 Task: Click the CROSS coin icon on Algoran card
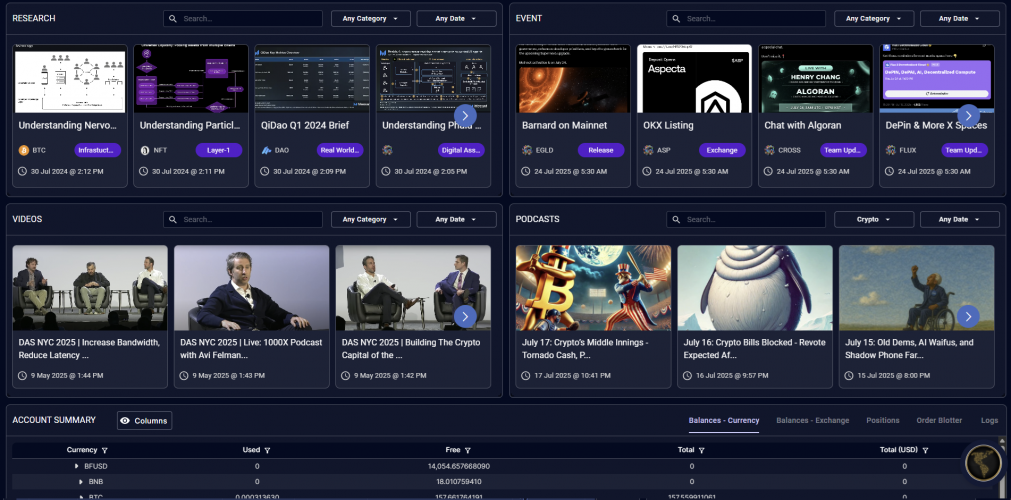tap(769, 150)
